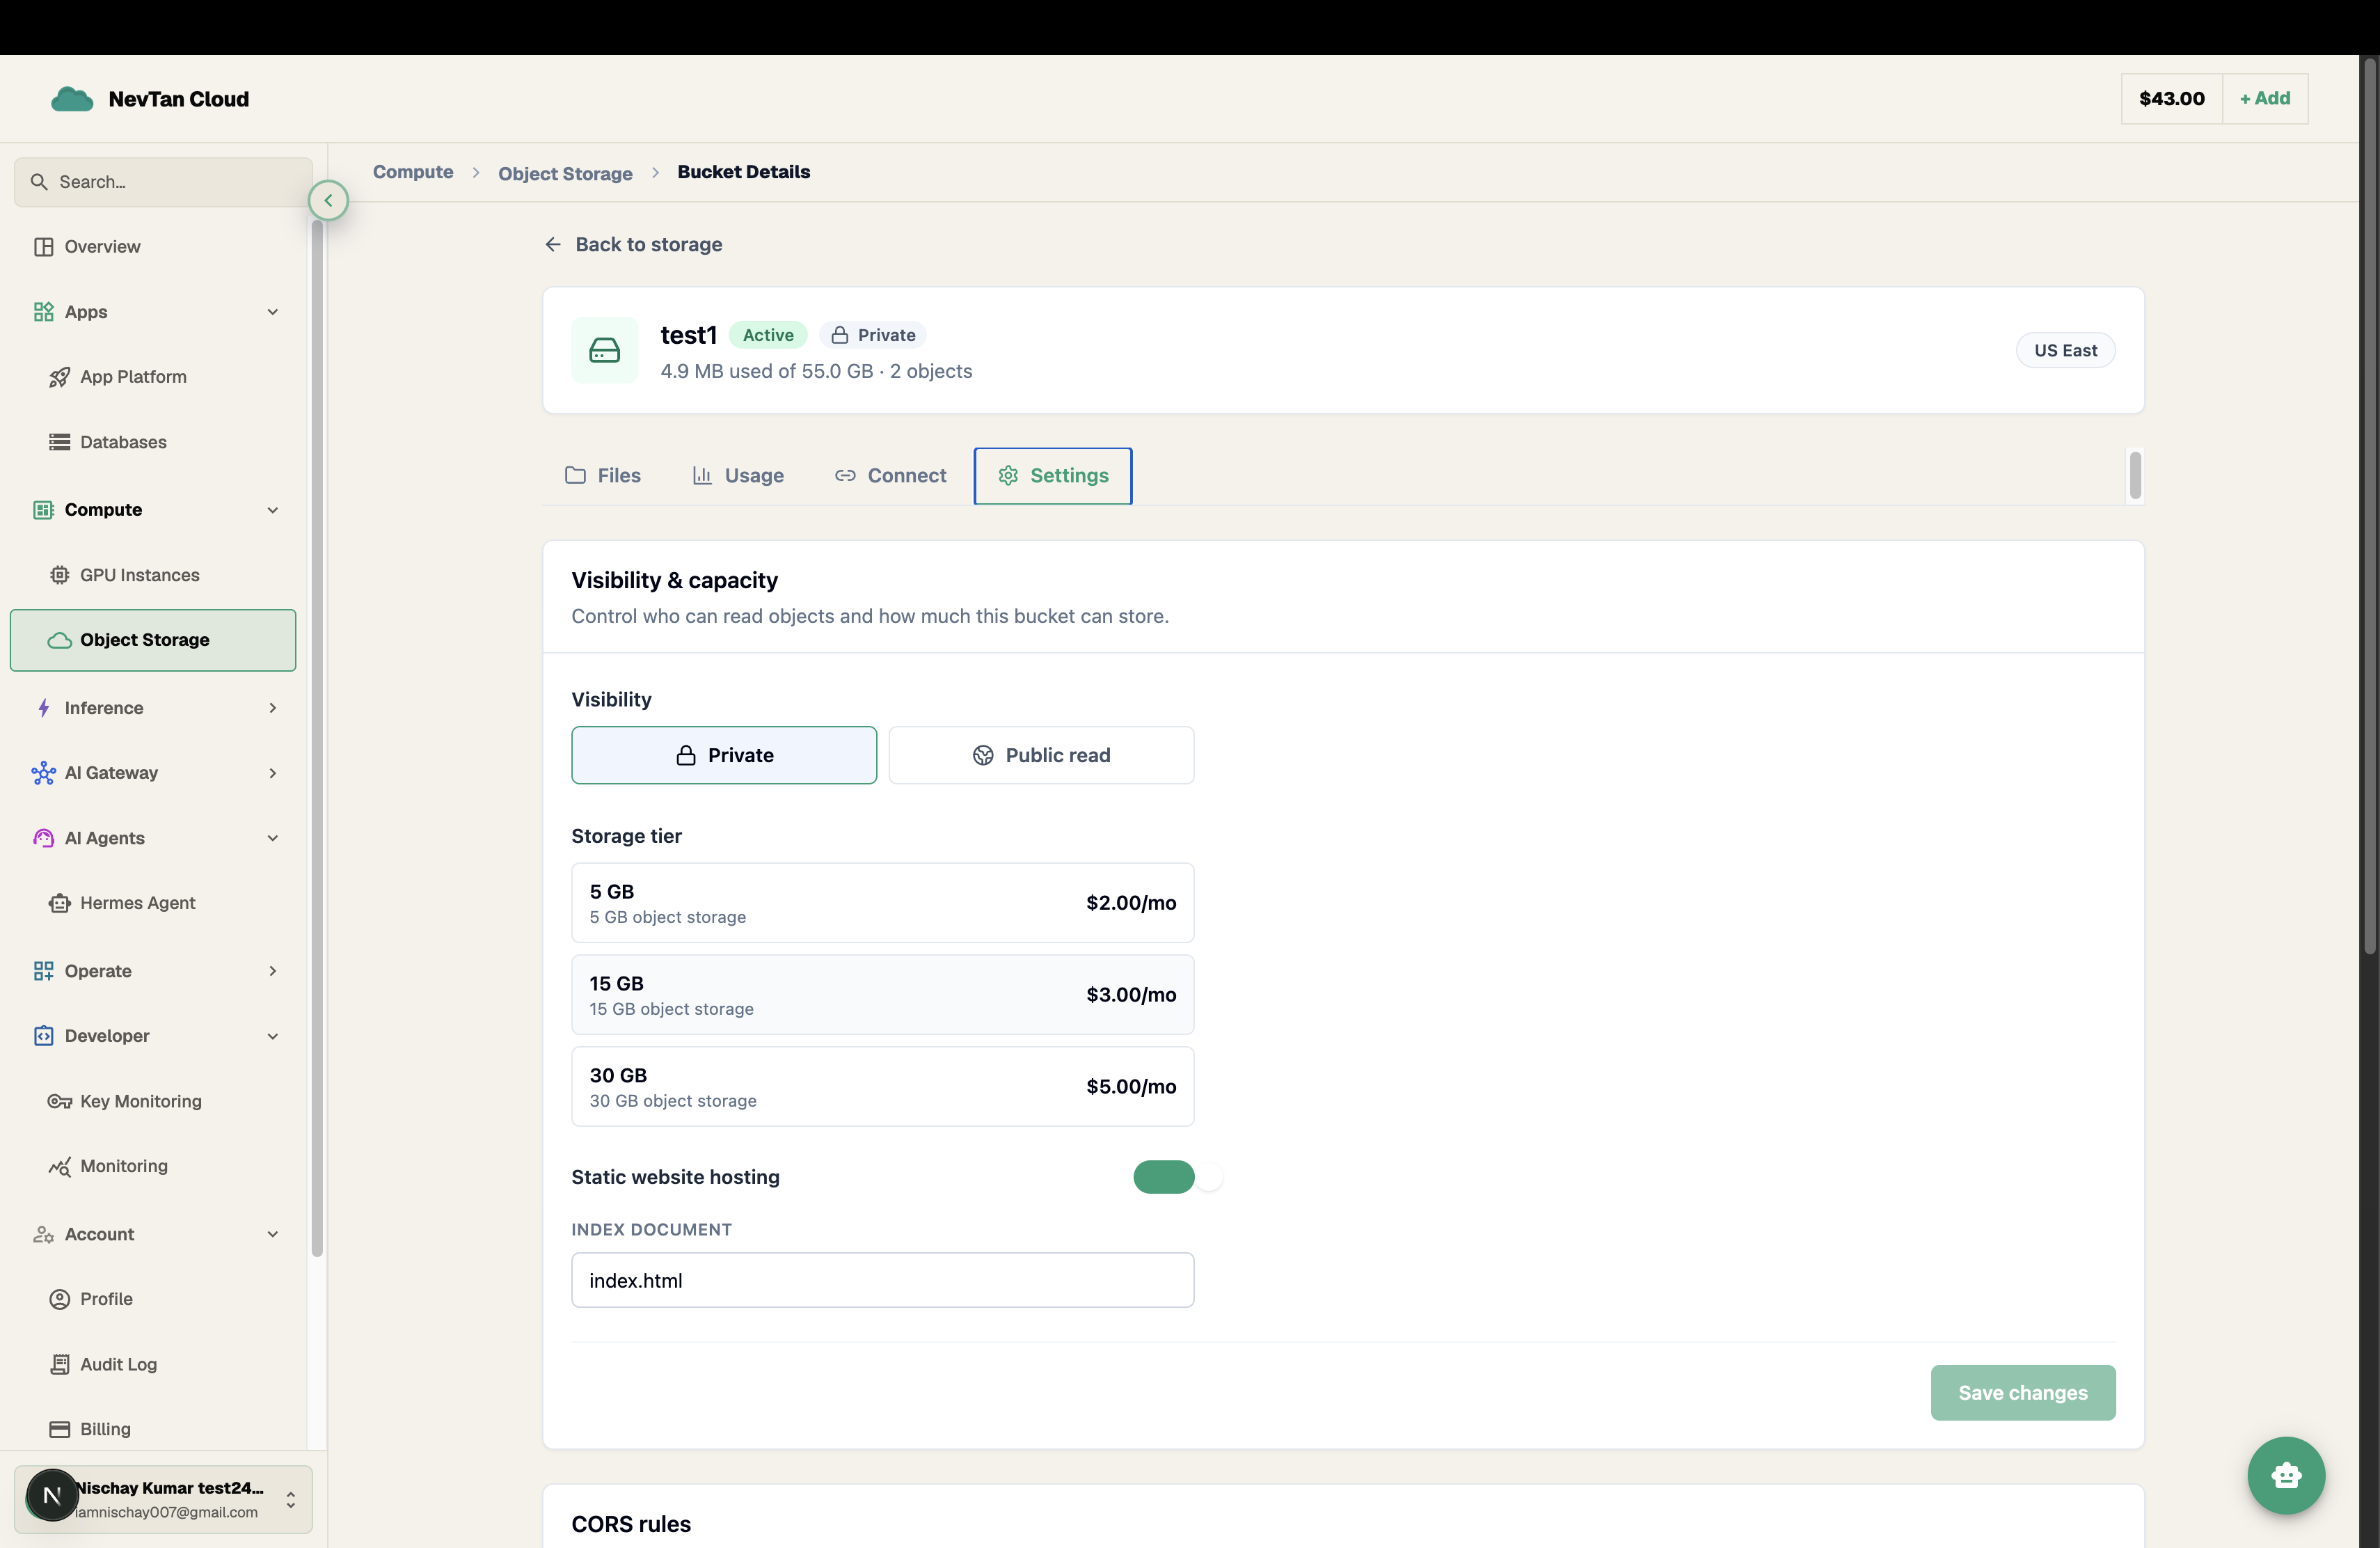2380x1548 pixels.
Task: Click the Compute section icon
Action: 43,510
